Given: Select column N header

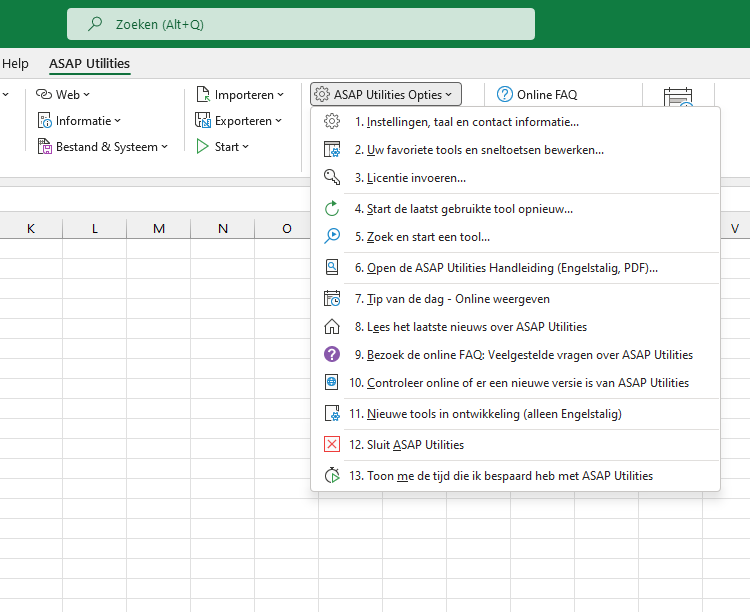Looking at the screenshot, I should 223,228.
